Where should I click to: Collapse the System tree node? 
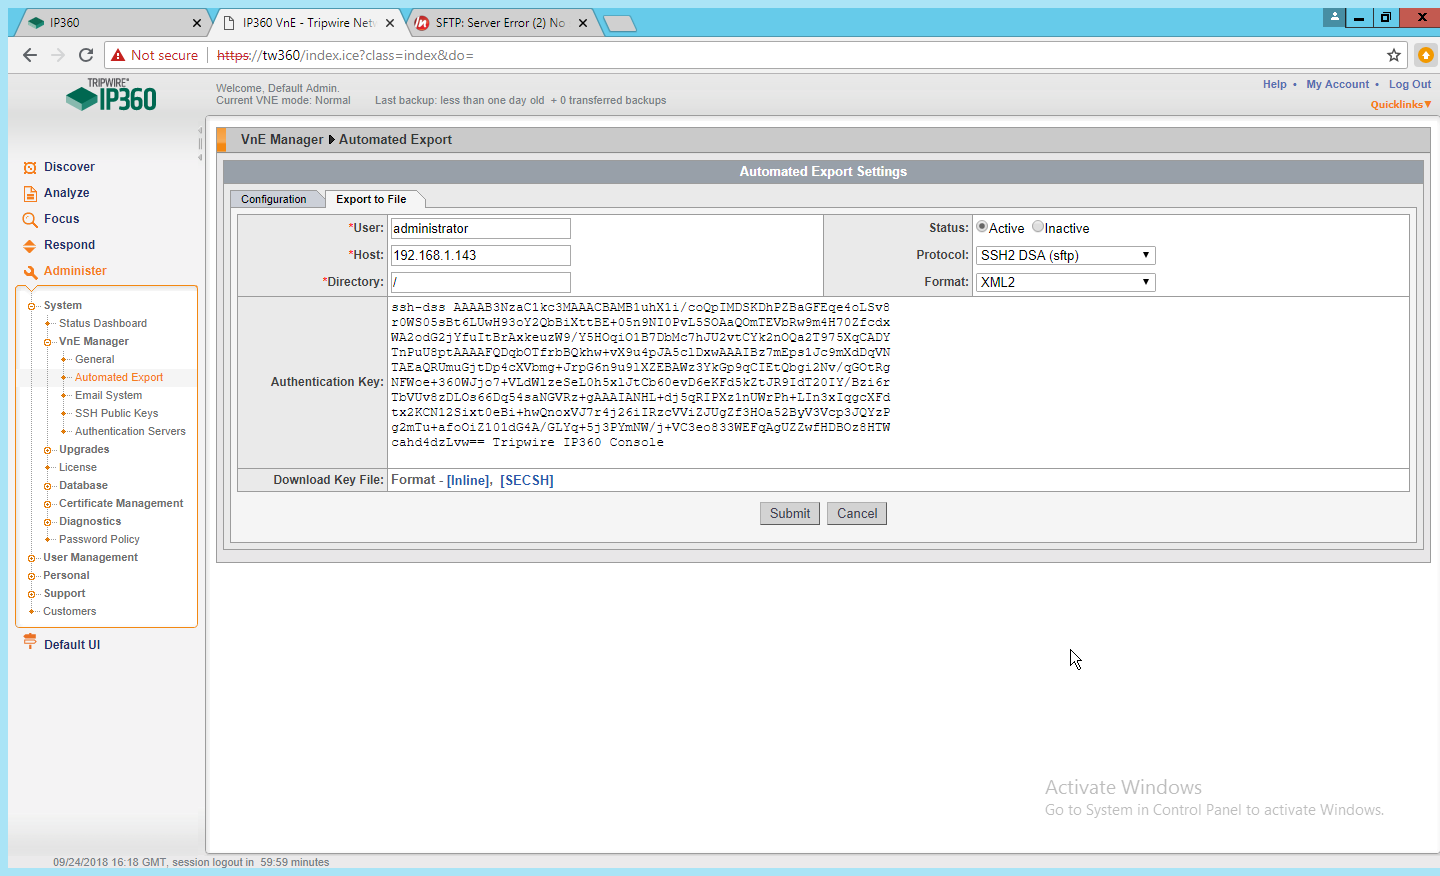(x=32, y=306)
